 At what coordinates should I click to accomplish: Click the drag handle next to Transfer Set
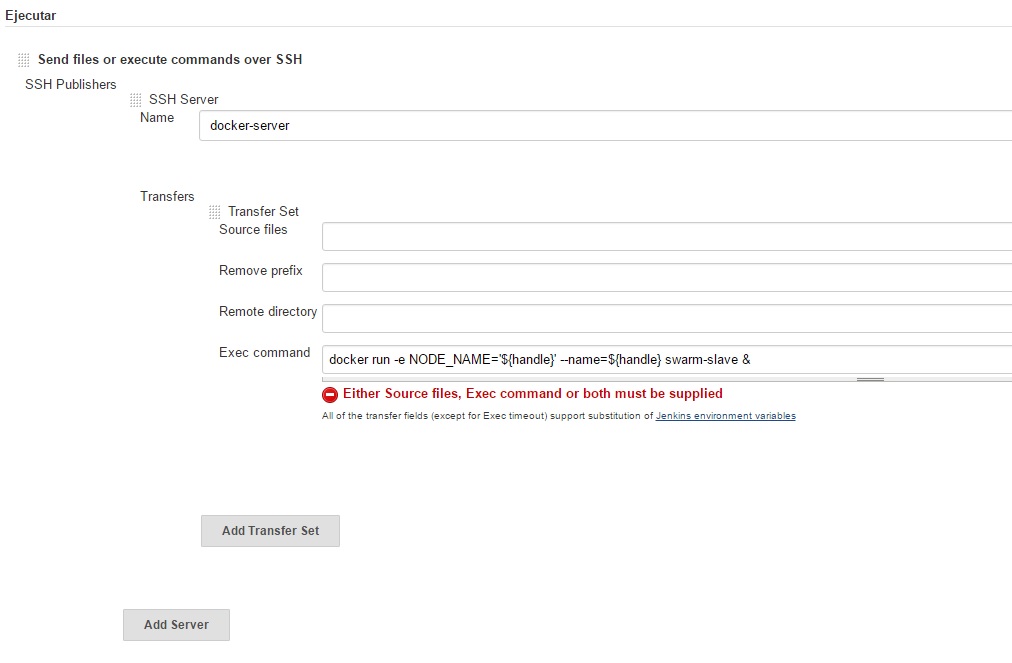click(x=215, y=212)
